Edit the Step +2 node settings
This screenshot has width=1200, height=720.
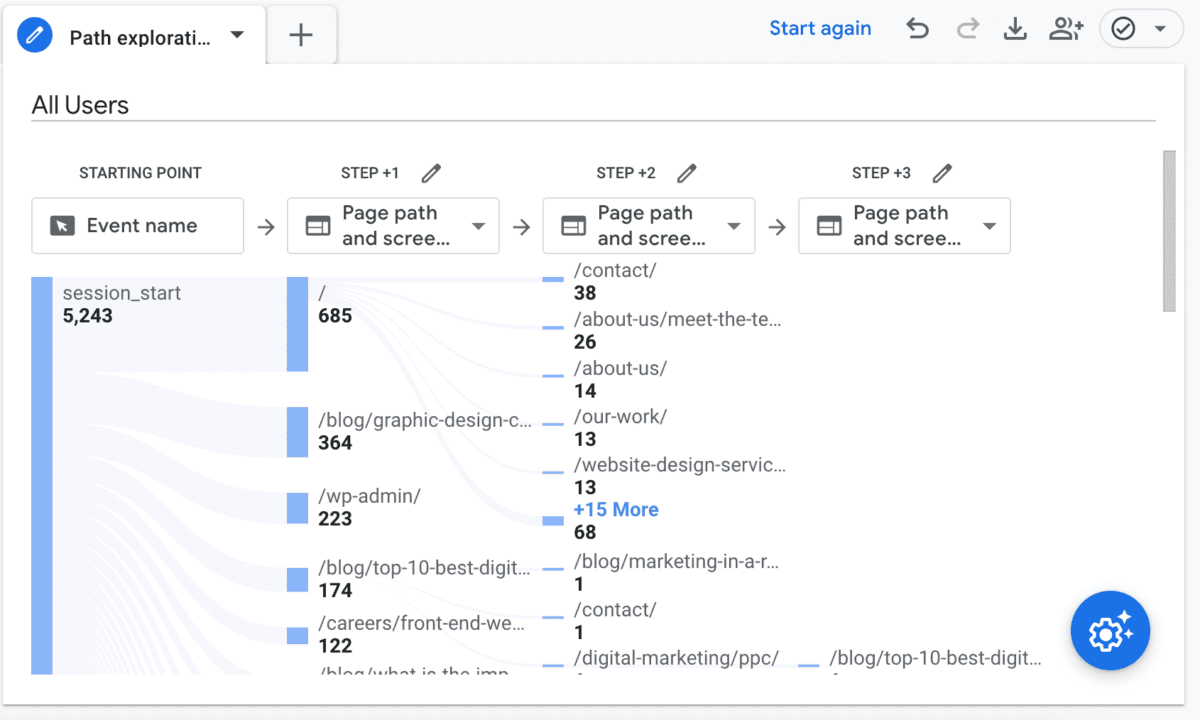tap(687, 172)
